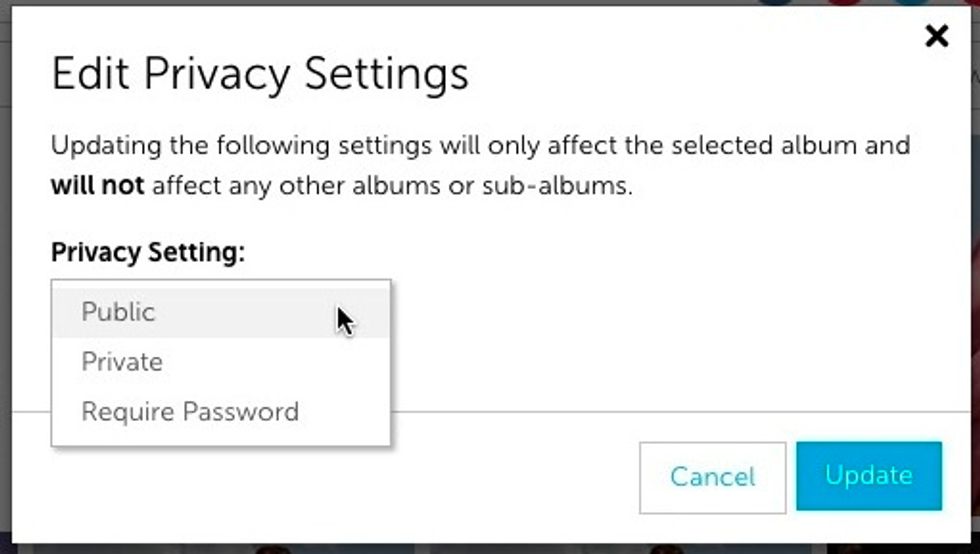Screen dimensions: 980x554
Task: Click the mouse-hovered highlighted Public row
Action: pos(221,312)
